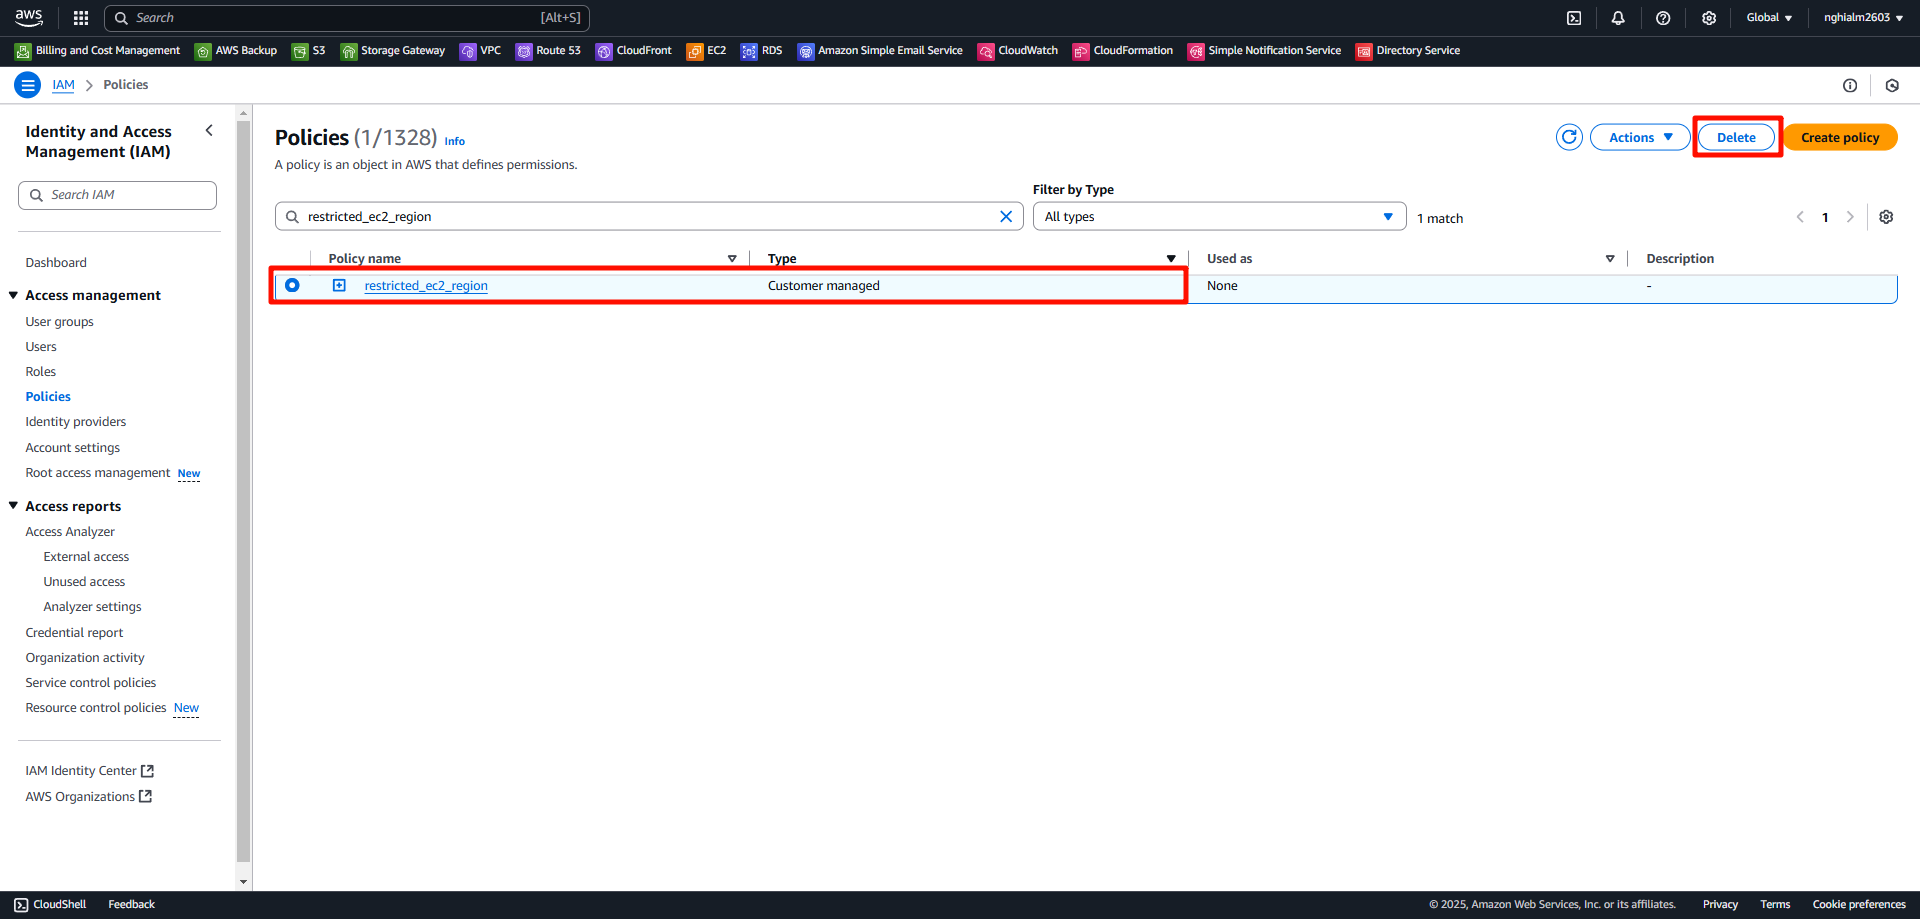
Task: Sort by Policy name column
Action: (x=732, y=259)
